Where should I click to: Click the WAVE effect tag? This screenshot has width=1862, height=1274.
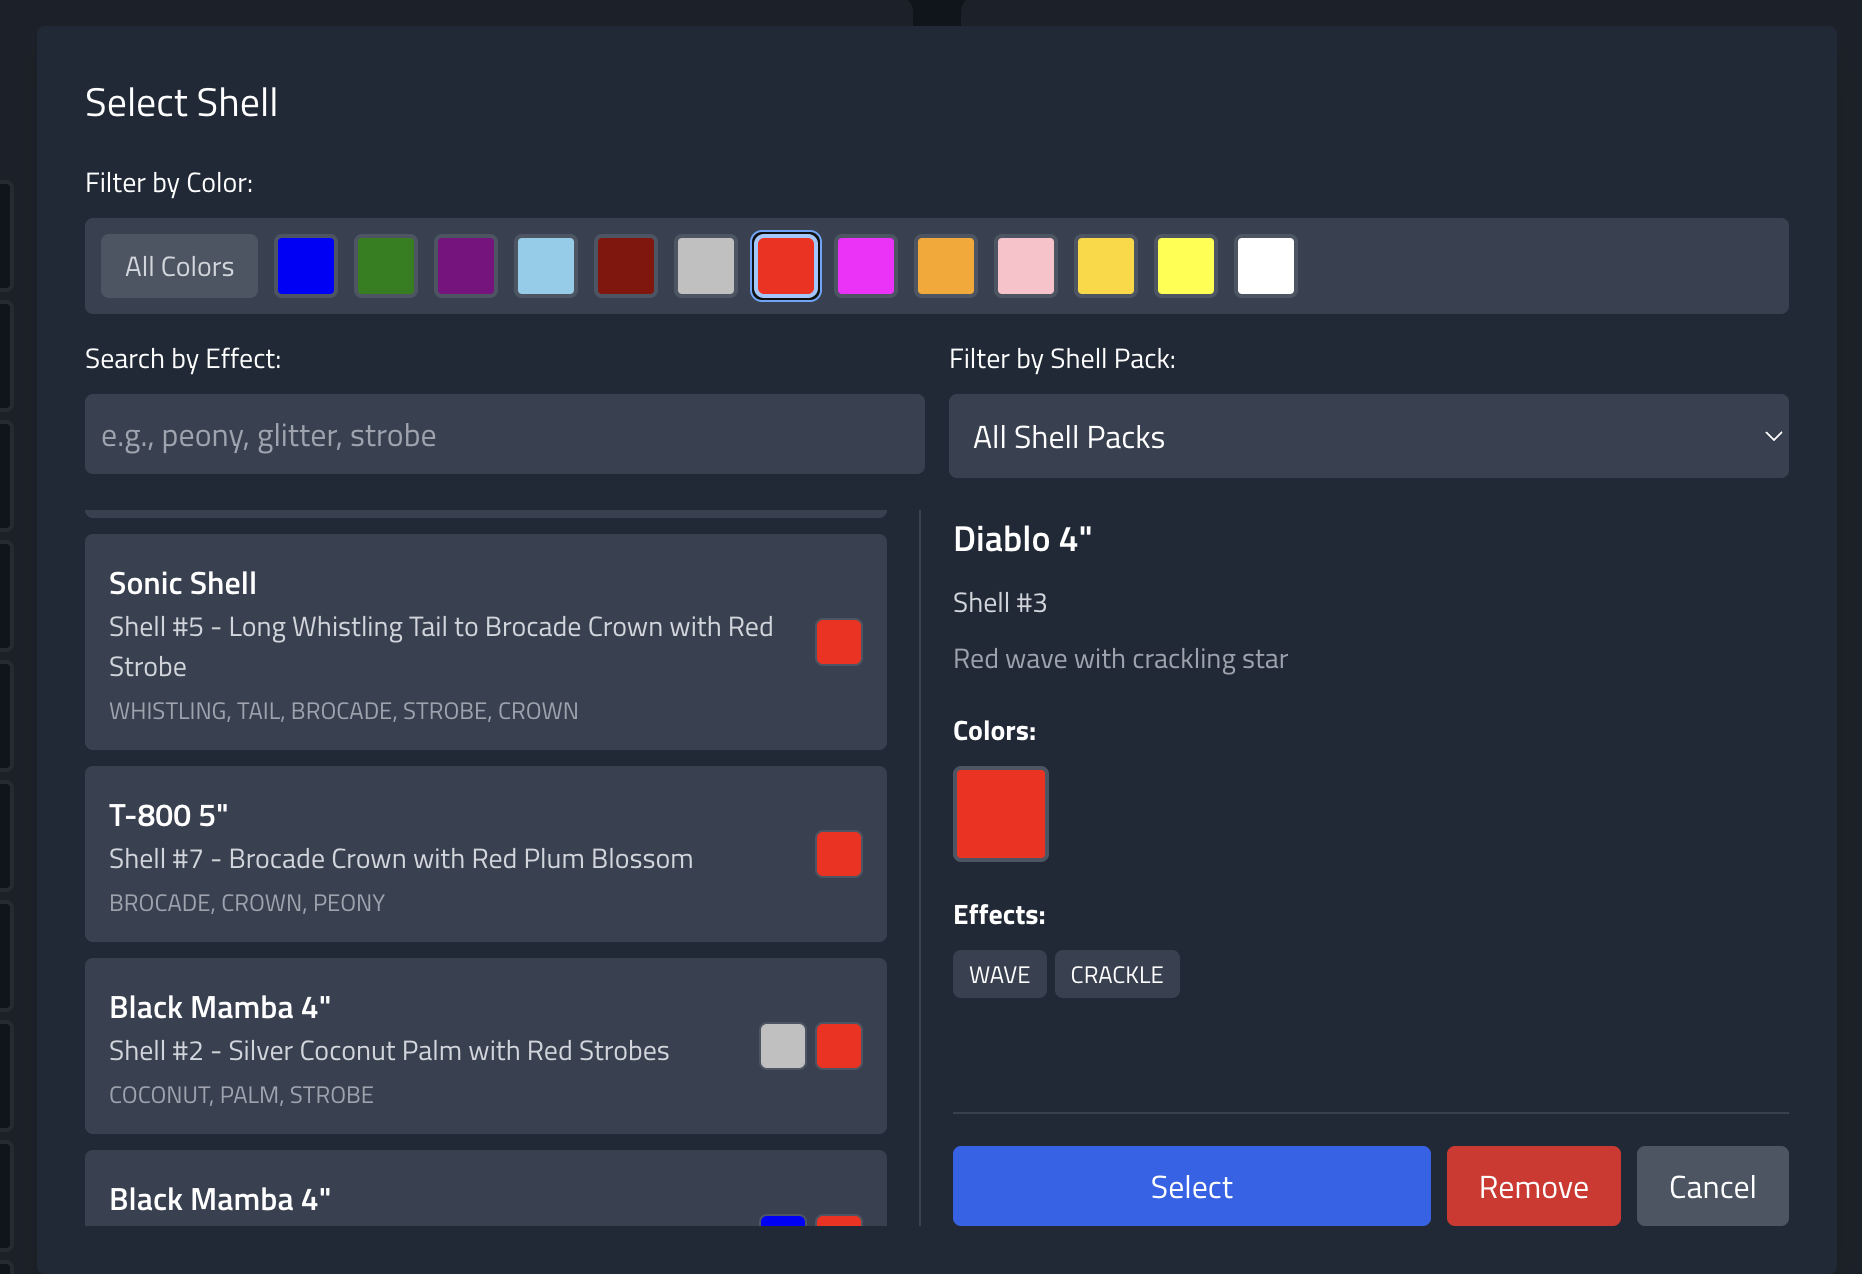coord(999,973)
